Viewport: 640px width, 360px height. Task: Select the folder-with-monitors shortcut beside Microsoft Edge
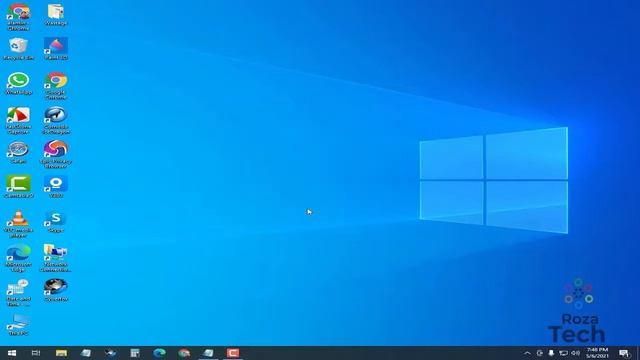tap(56, 258)
